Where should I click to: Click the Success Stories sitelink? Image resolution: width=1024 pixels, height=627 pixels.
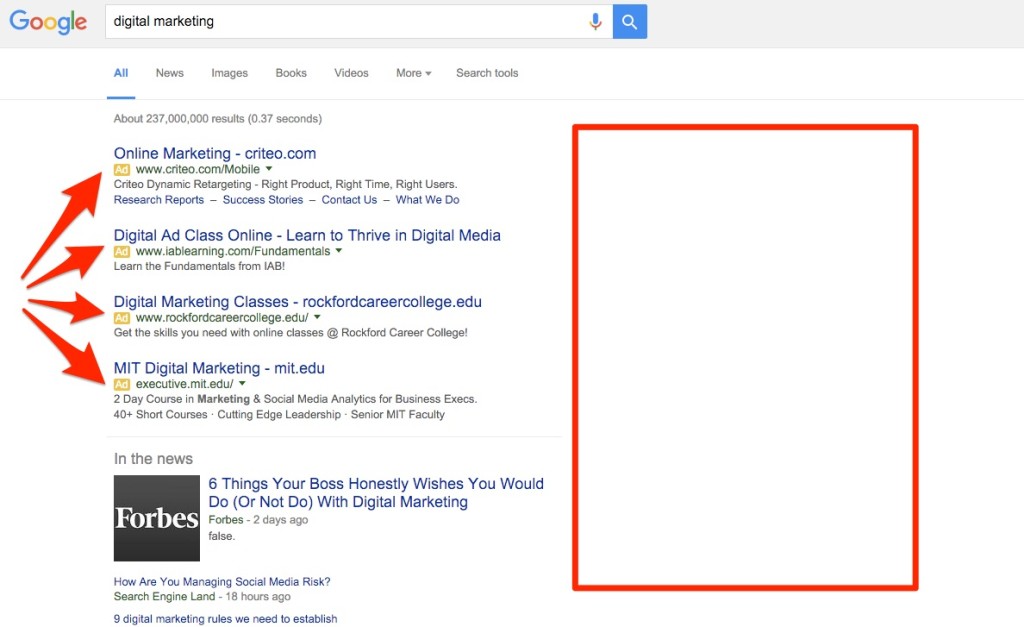(x=263, y=200)
